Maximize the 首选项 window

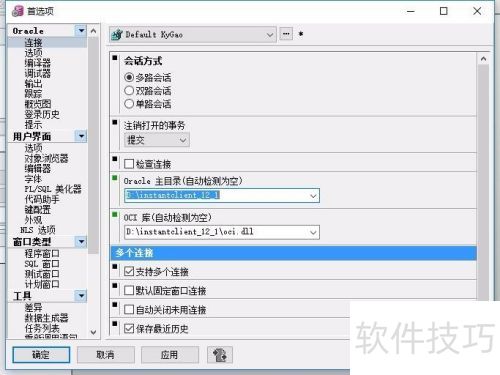point(444,11)
